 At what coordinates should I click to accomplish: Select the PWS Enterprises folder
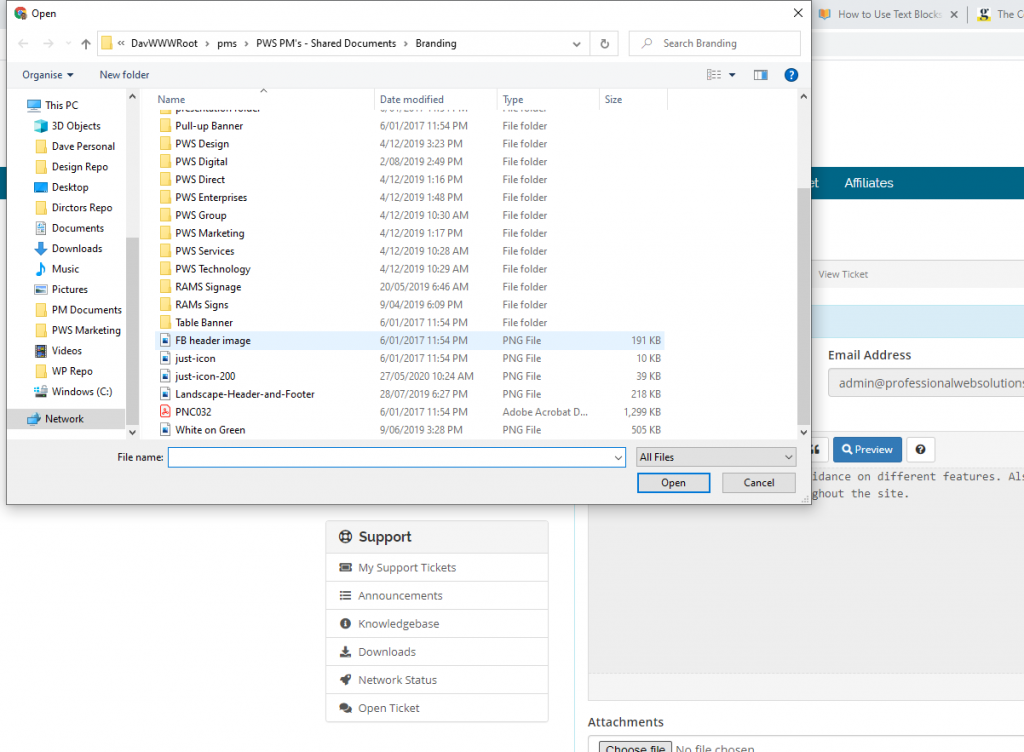(211, 198)
